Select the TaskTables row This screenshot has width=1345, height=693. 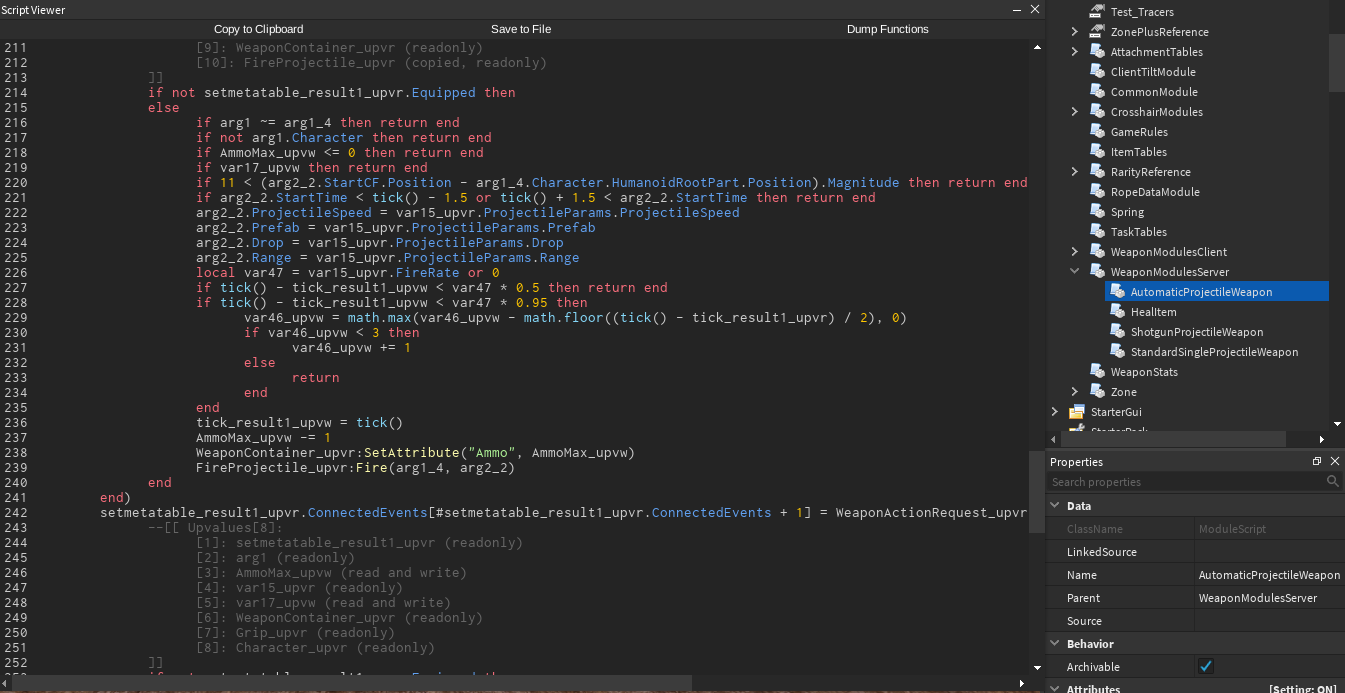(x=1188, y=232)
